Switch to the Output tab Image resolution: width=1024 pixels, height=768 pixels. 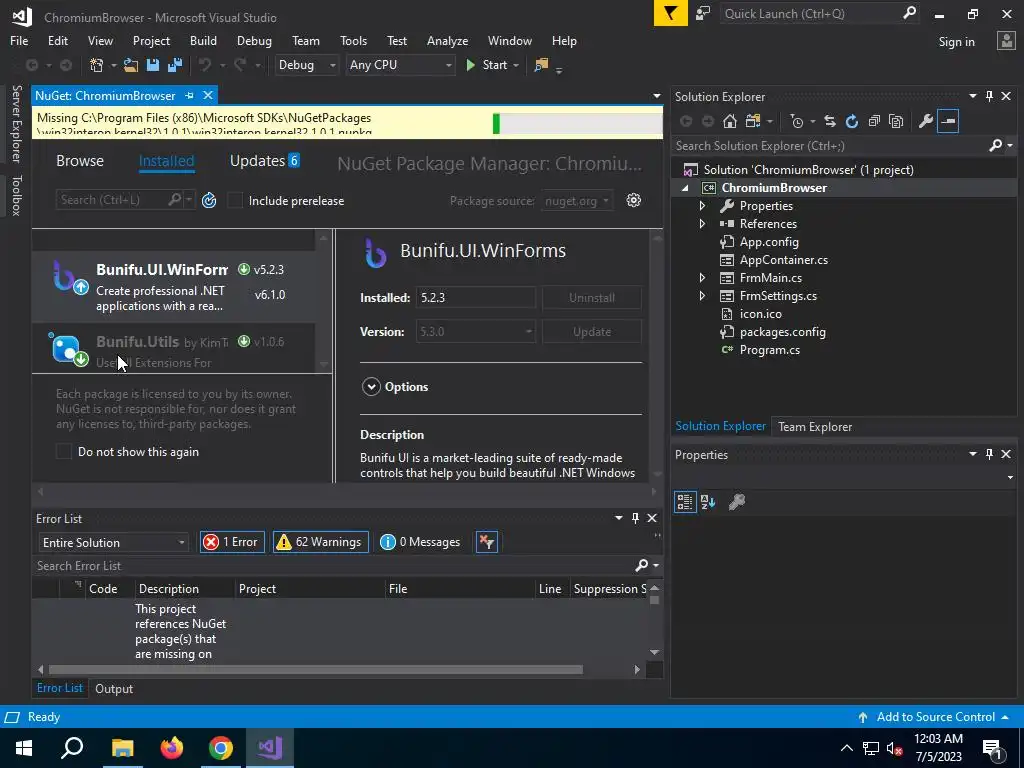coord(114,688)
